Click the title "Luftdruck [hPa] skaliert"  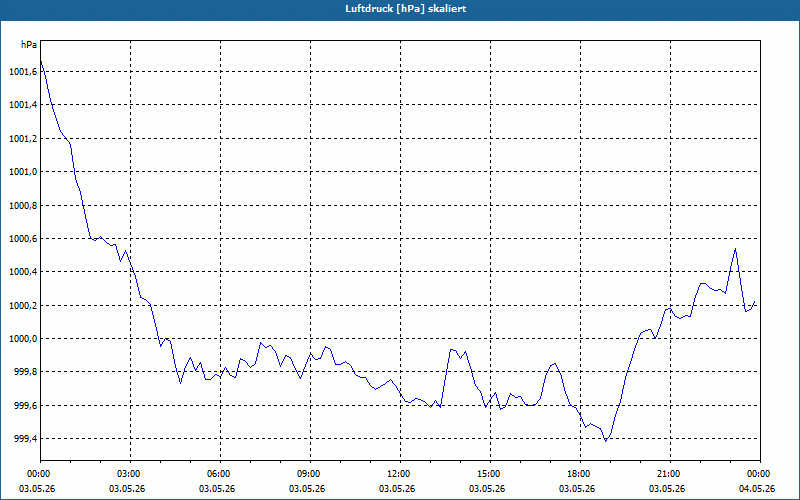tap(406, 9)
